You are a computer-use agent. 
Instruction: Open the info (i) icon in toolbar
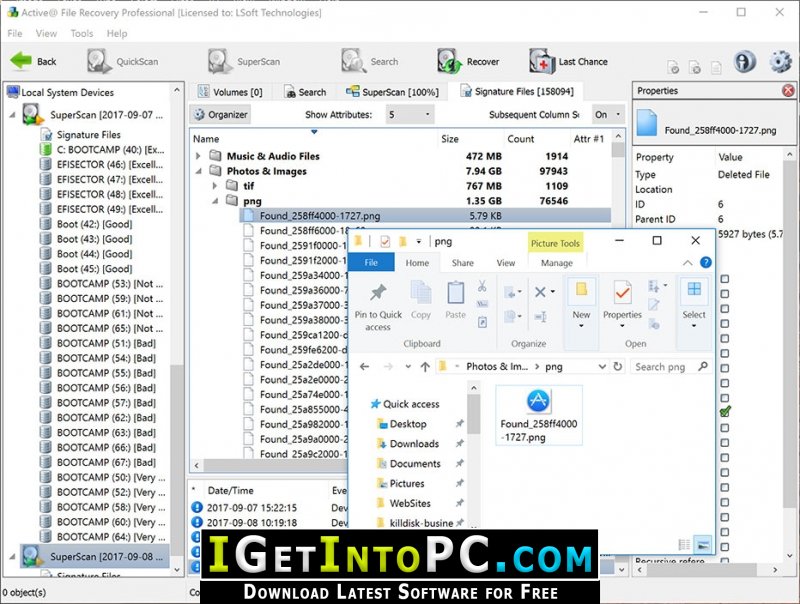[744, 61]
